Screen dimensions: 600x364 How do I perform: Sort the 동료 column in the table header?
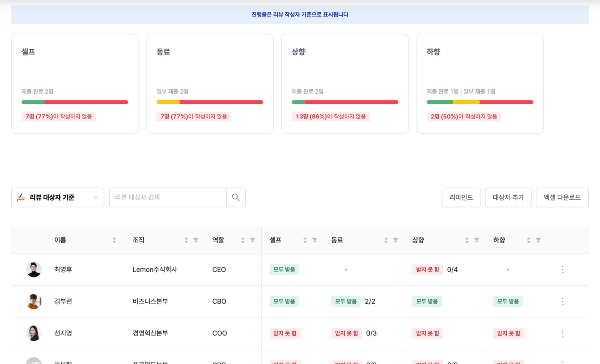pyautogui.click(x=386, y=240)
